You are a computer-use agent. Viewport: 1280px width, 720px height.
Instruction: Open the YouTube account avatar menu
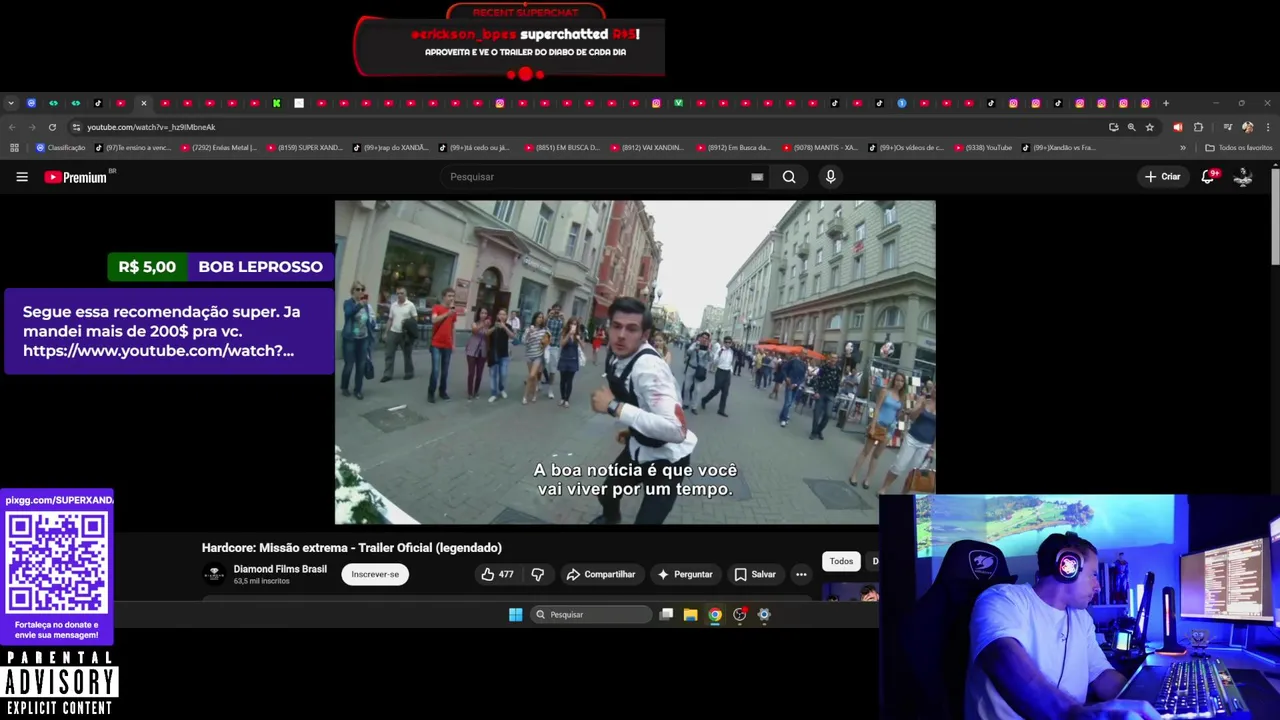point(1243,177)
